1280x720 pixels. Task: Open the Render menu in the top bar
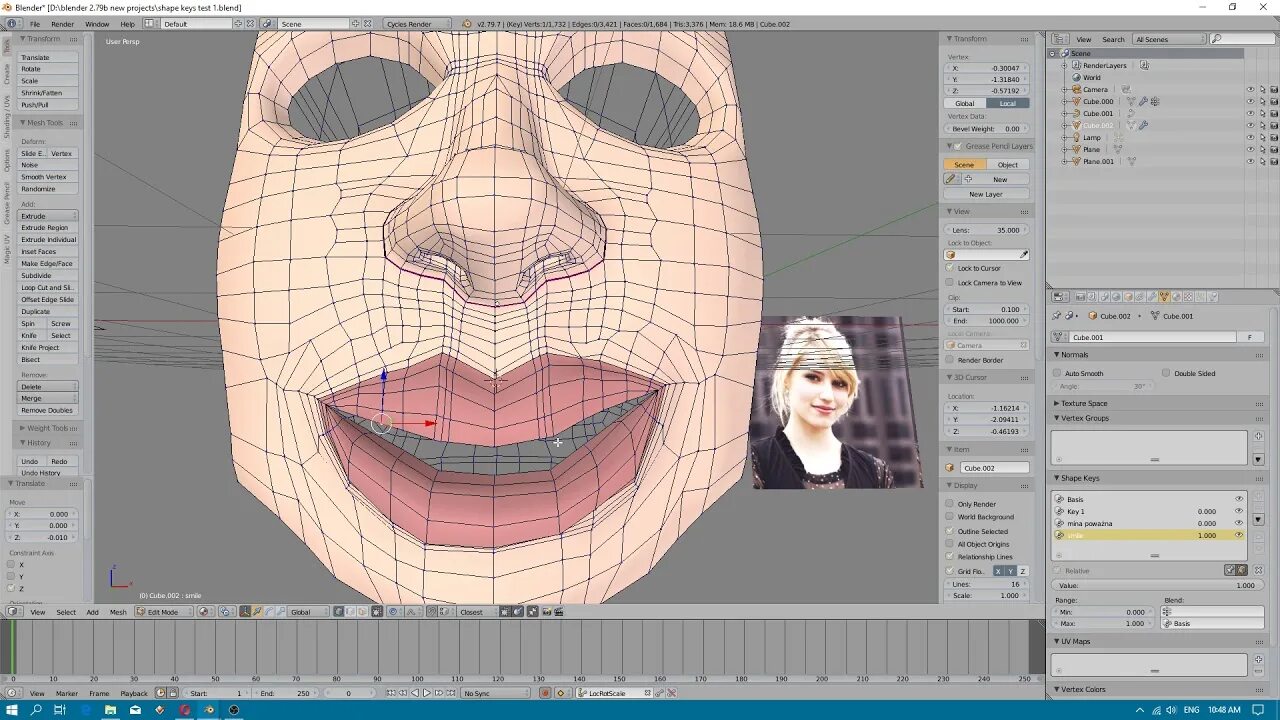(62, 24)
